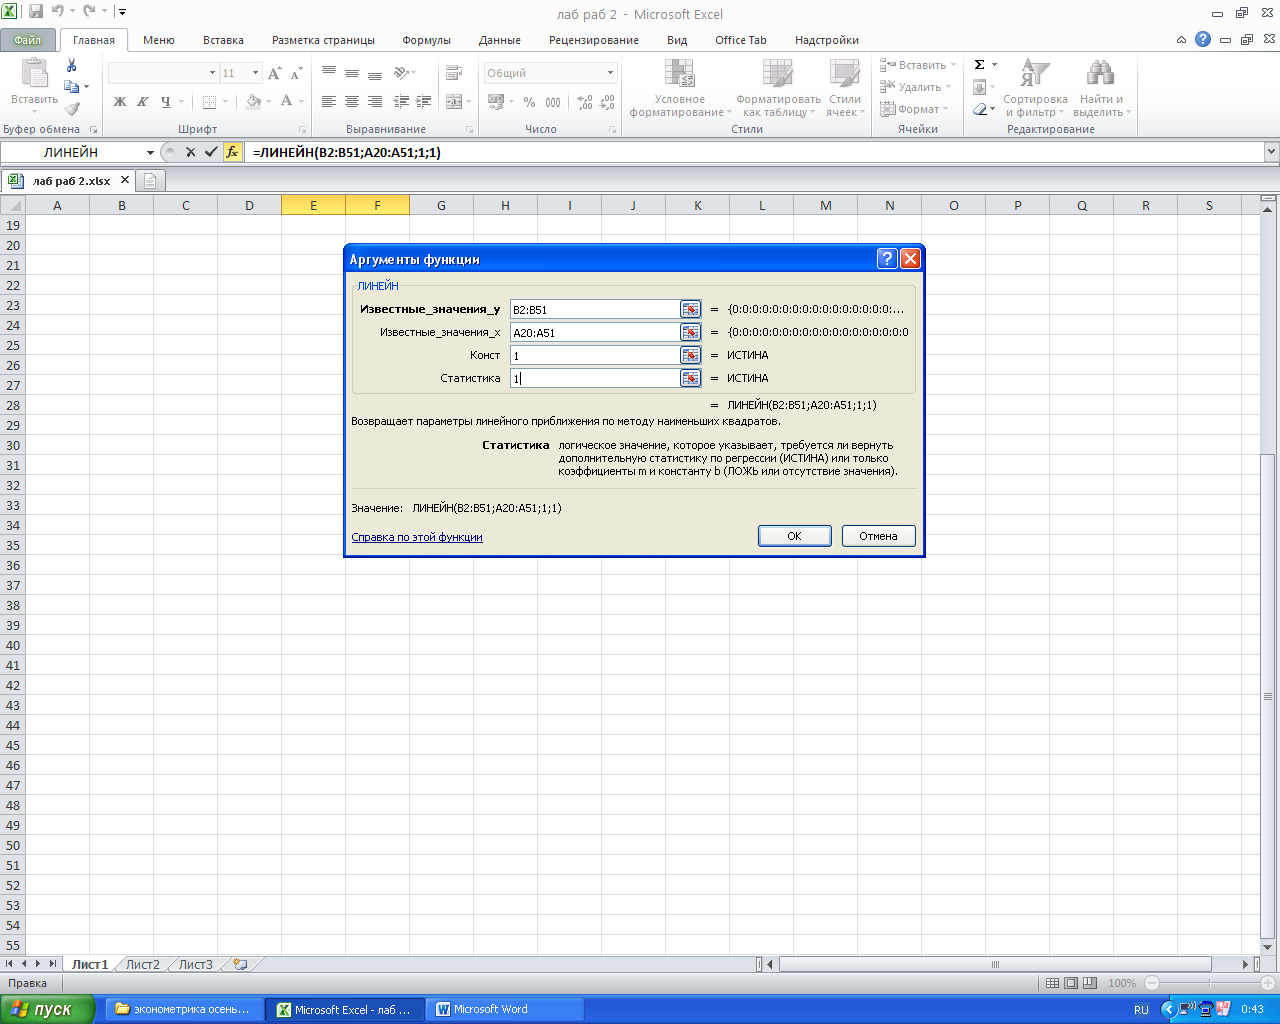1280x1024 pixels.
Task: Click the Format Painter brush icon
Action: tap(72, 109)
